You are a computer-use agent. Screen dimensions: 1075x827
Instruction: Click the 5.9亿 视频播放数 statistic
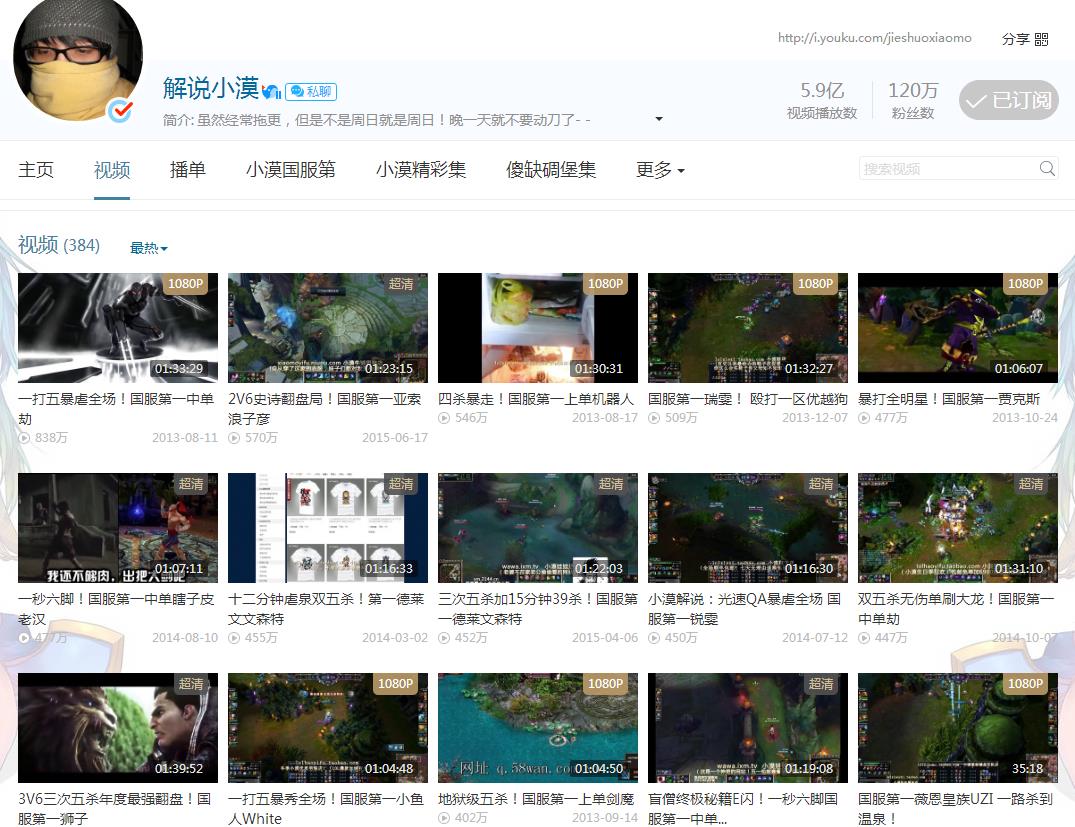tap(822, 101)
